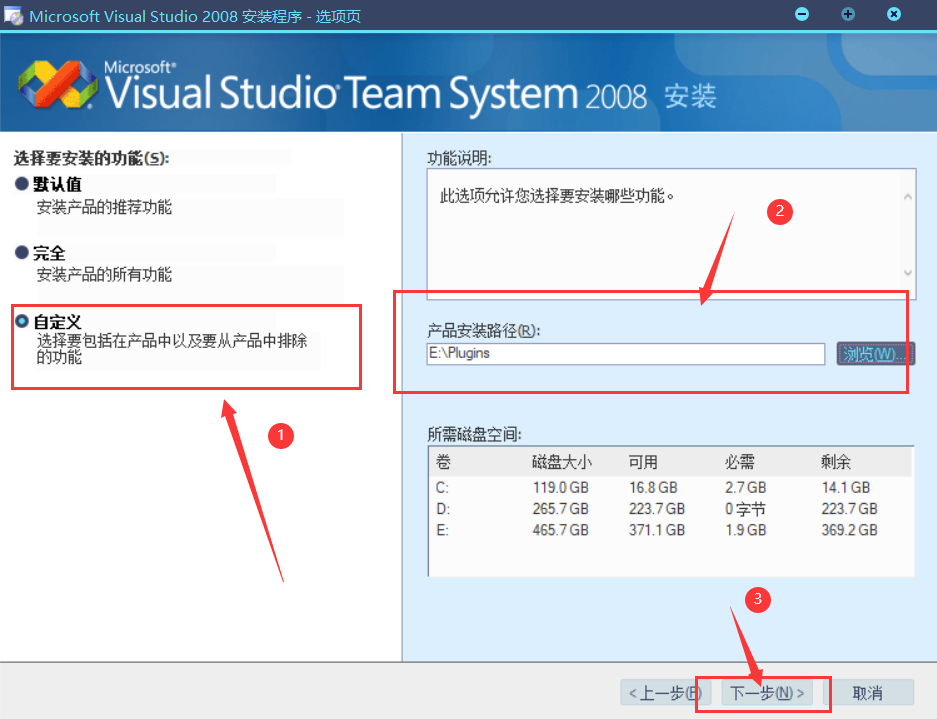Select the 默认值 radio button

(22, 185)
